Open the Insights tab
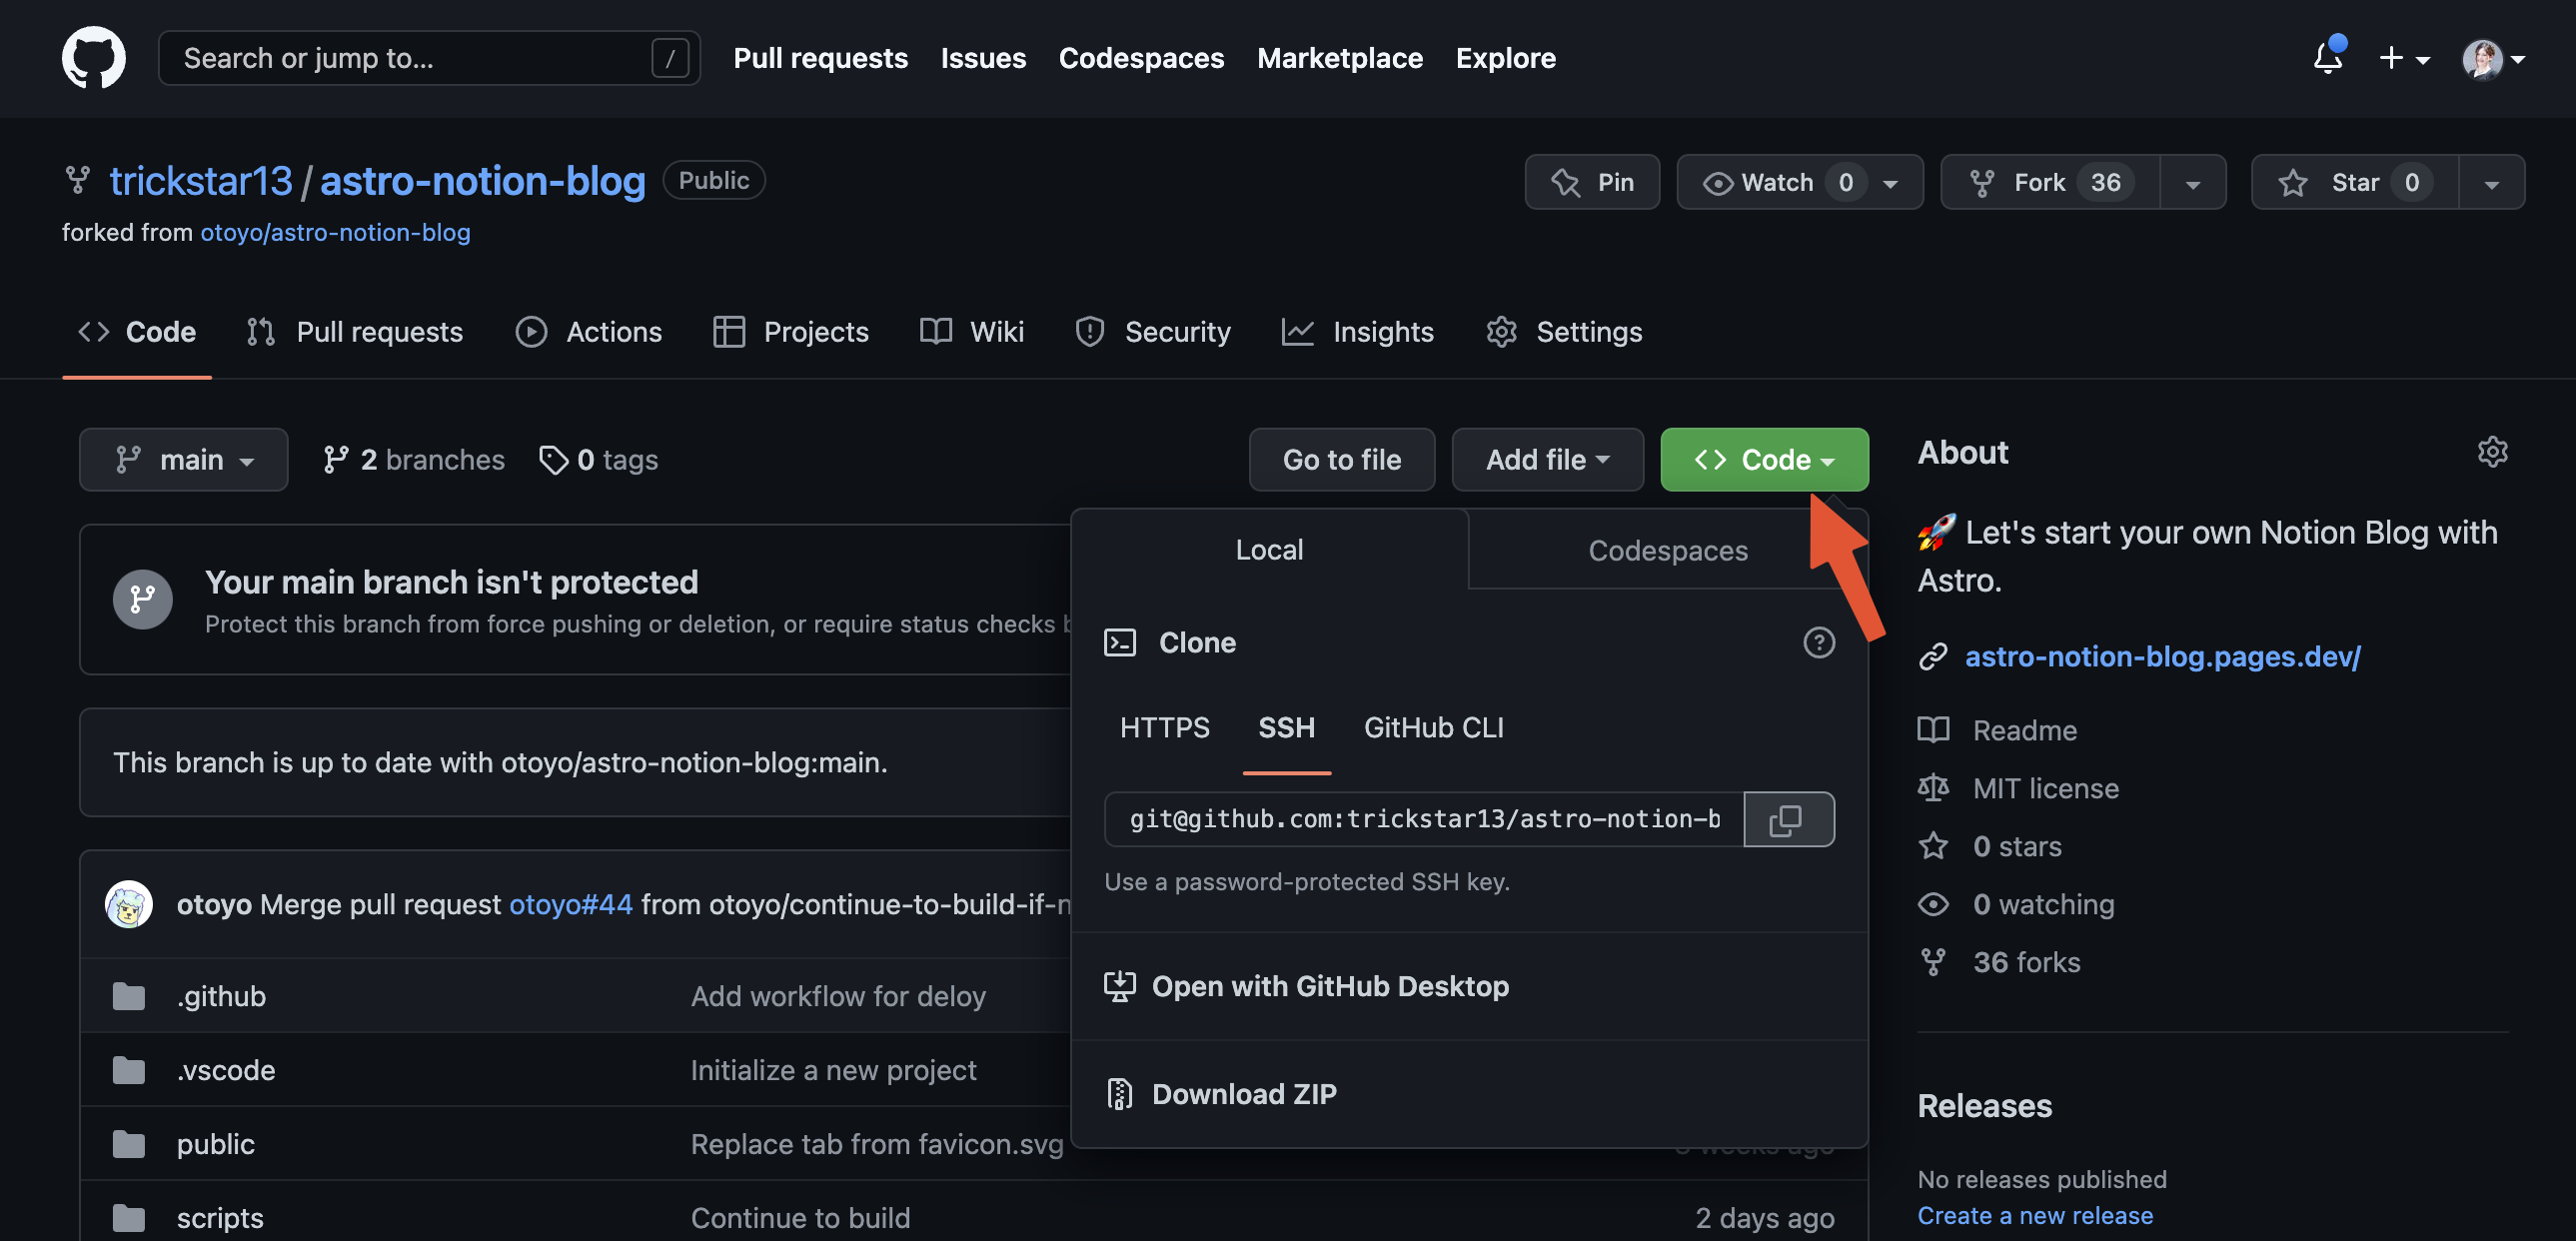This screenshot has width=2576, height=1241. click(1358, 331)
